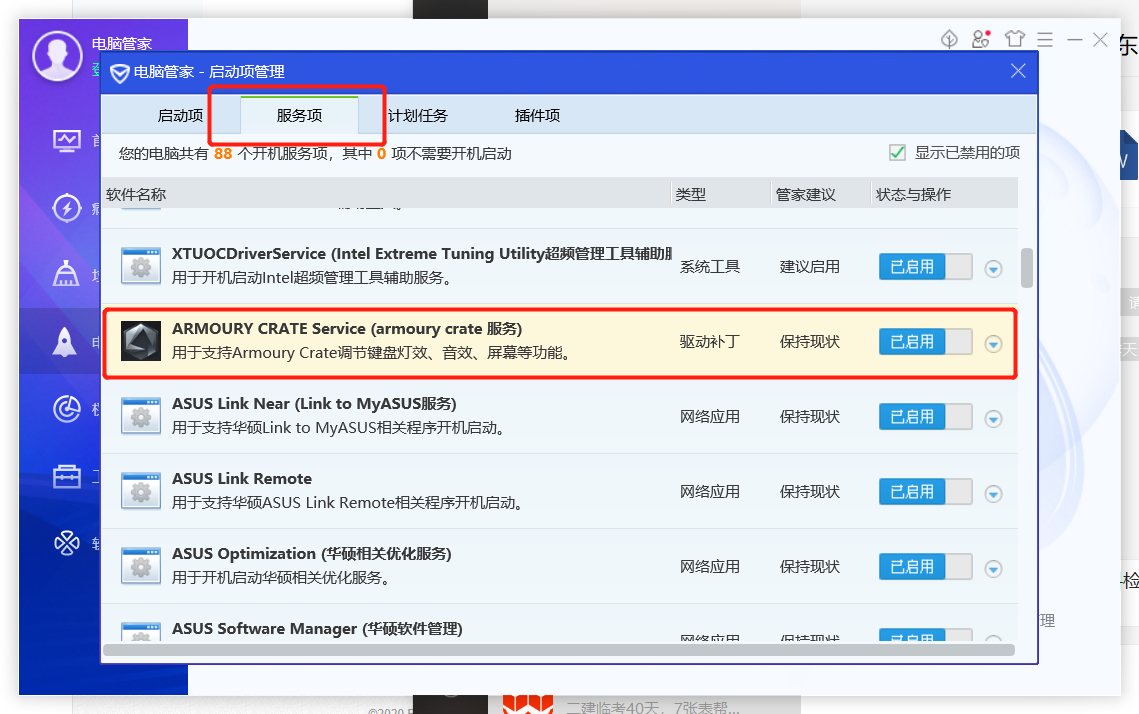Open the monitor home icon in sidebar
This screenshot has width=1139, height=714.
pos(67,139)
